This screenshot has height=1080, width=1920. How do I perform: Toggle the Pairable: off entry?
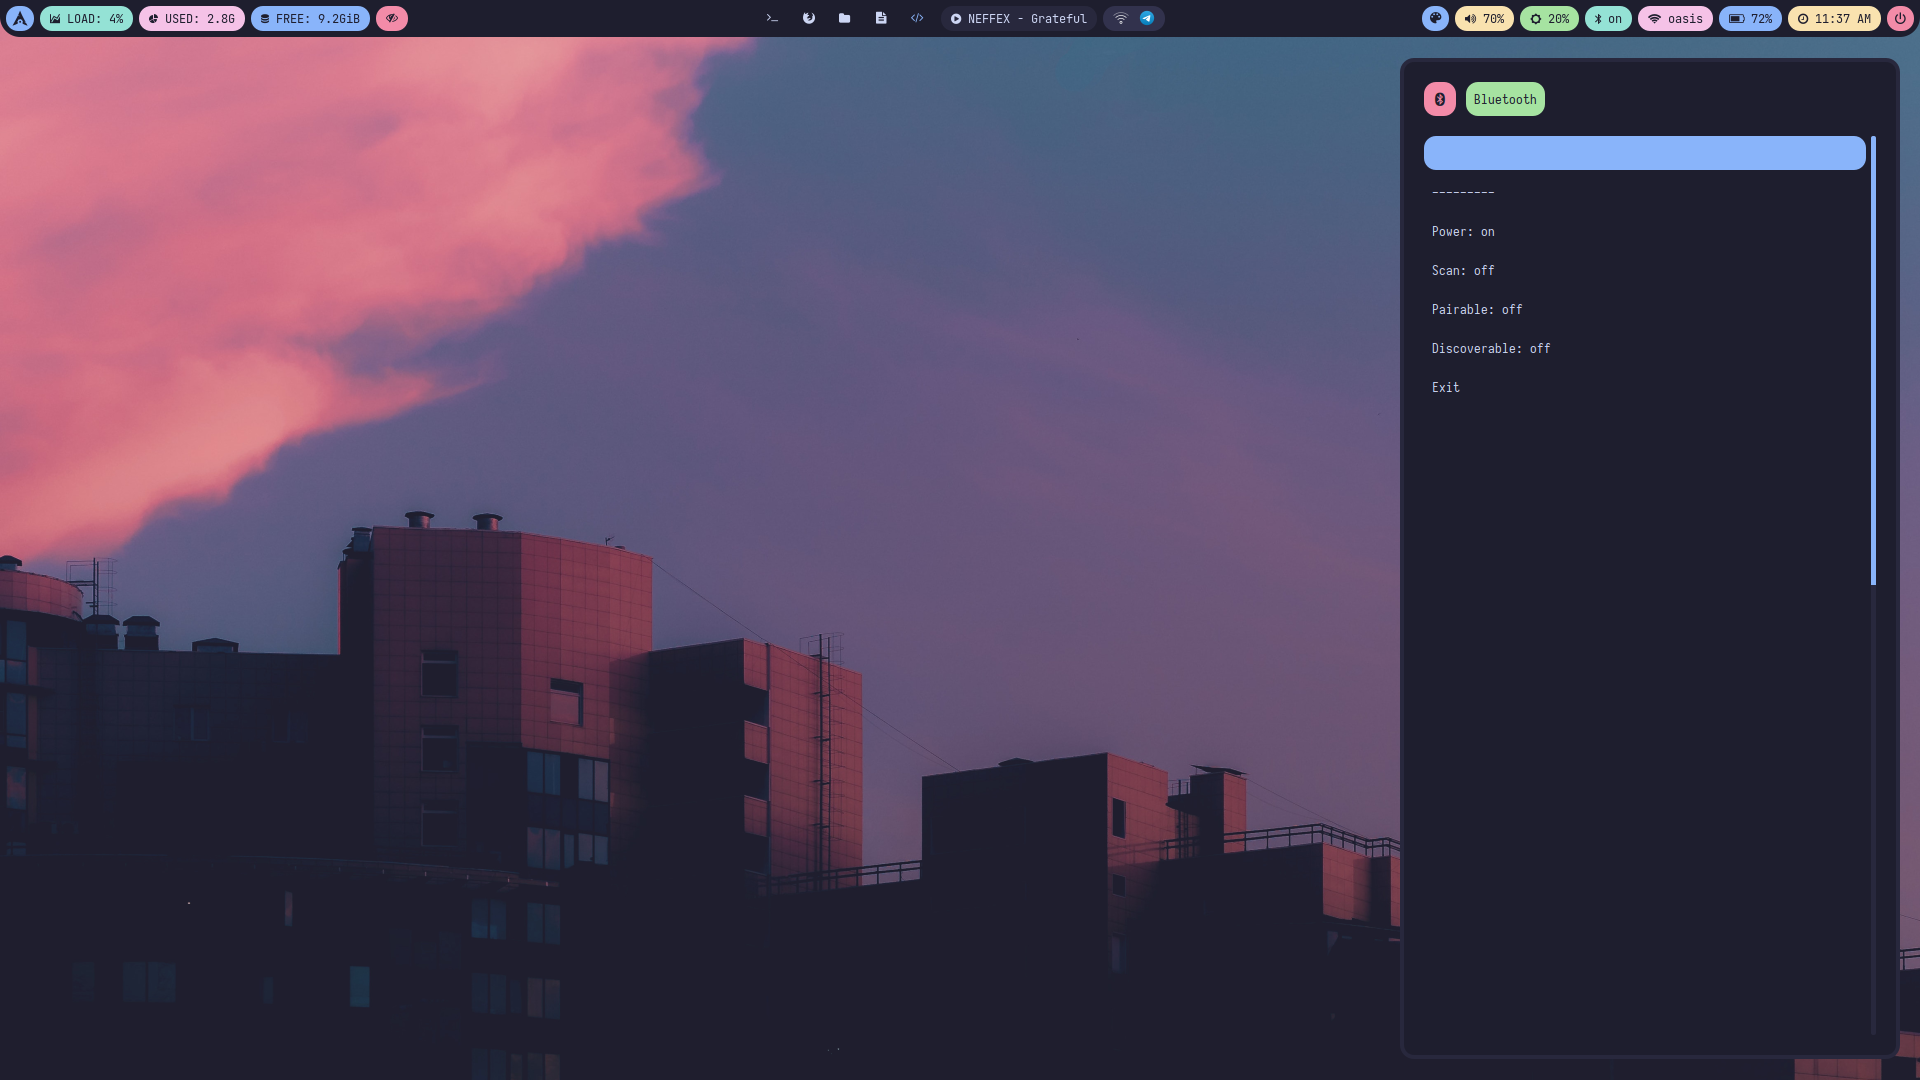click(1477, 309)
